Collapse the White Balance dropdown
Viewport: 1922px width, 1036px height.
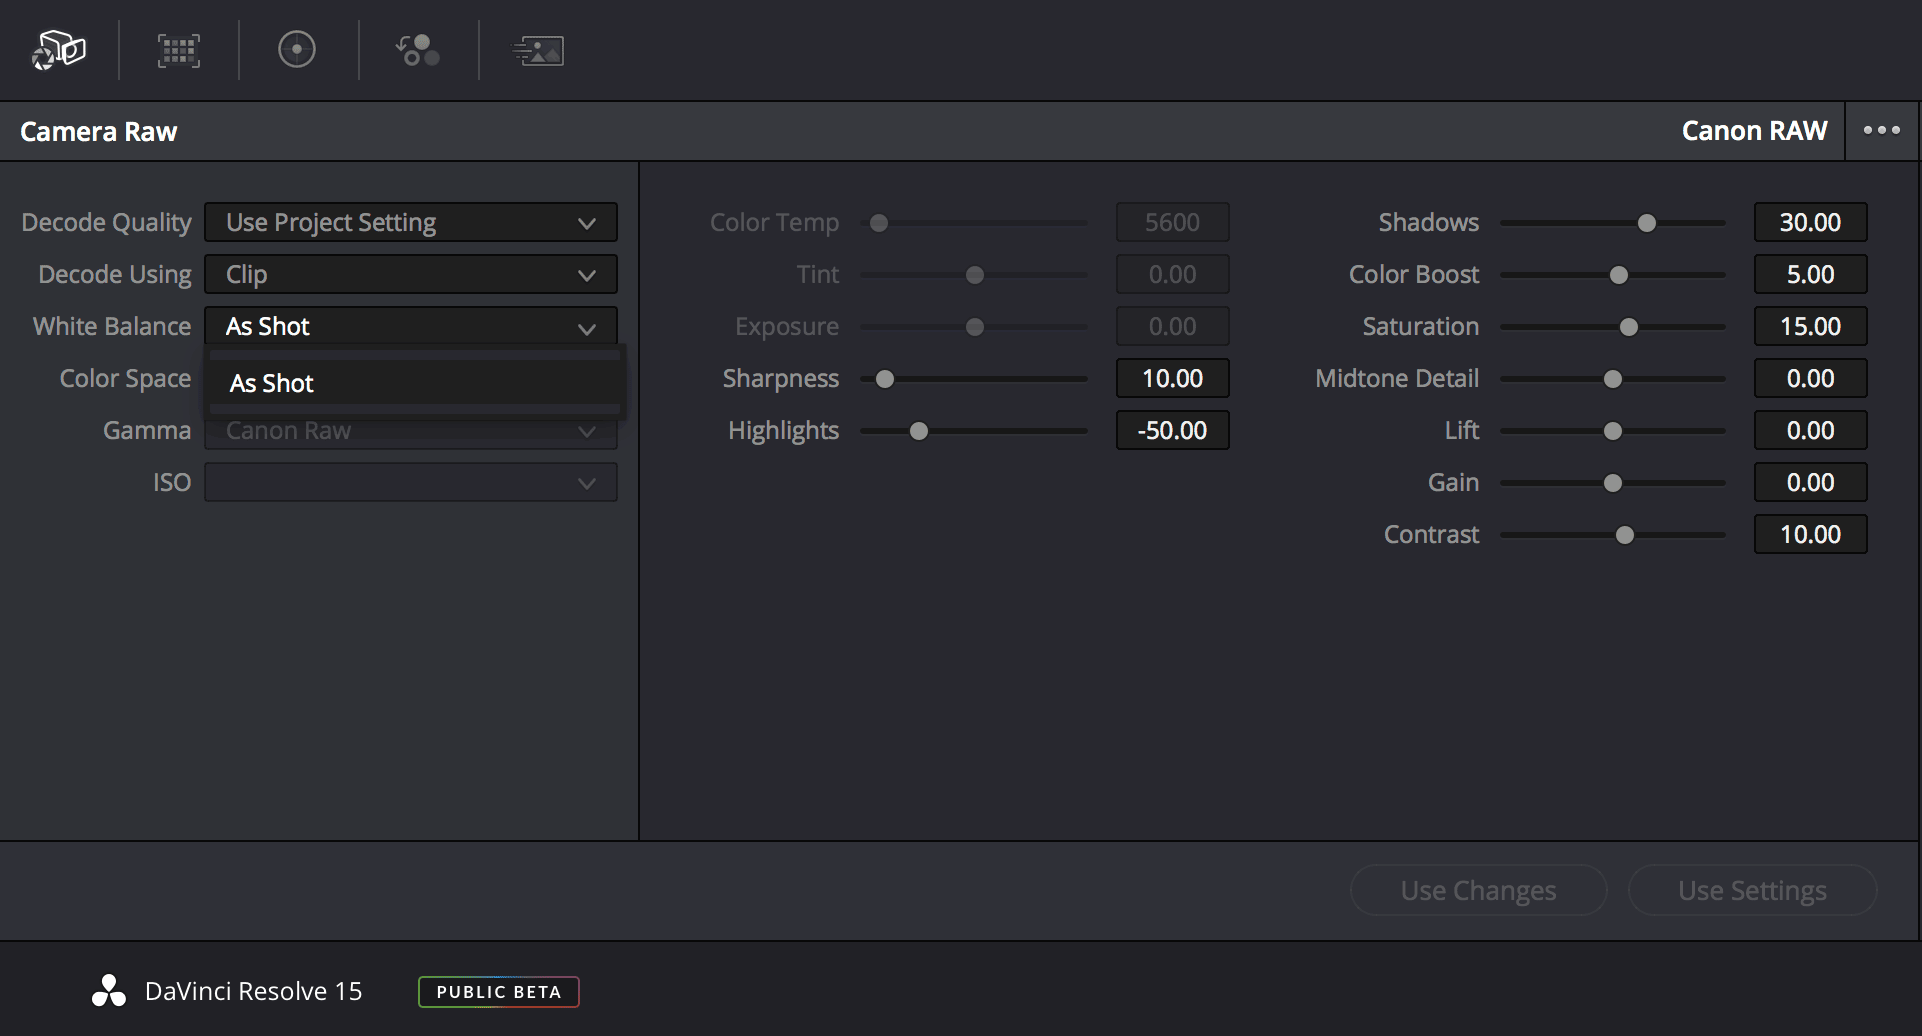coord(411,326)
